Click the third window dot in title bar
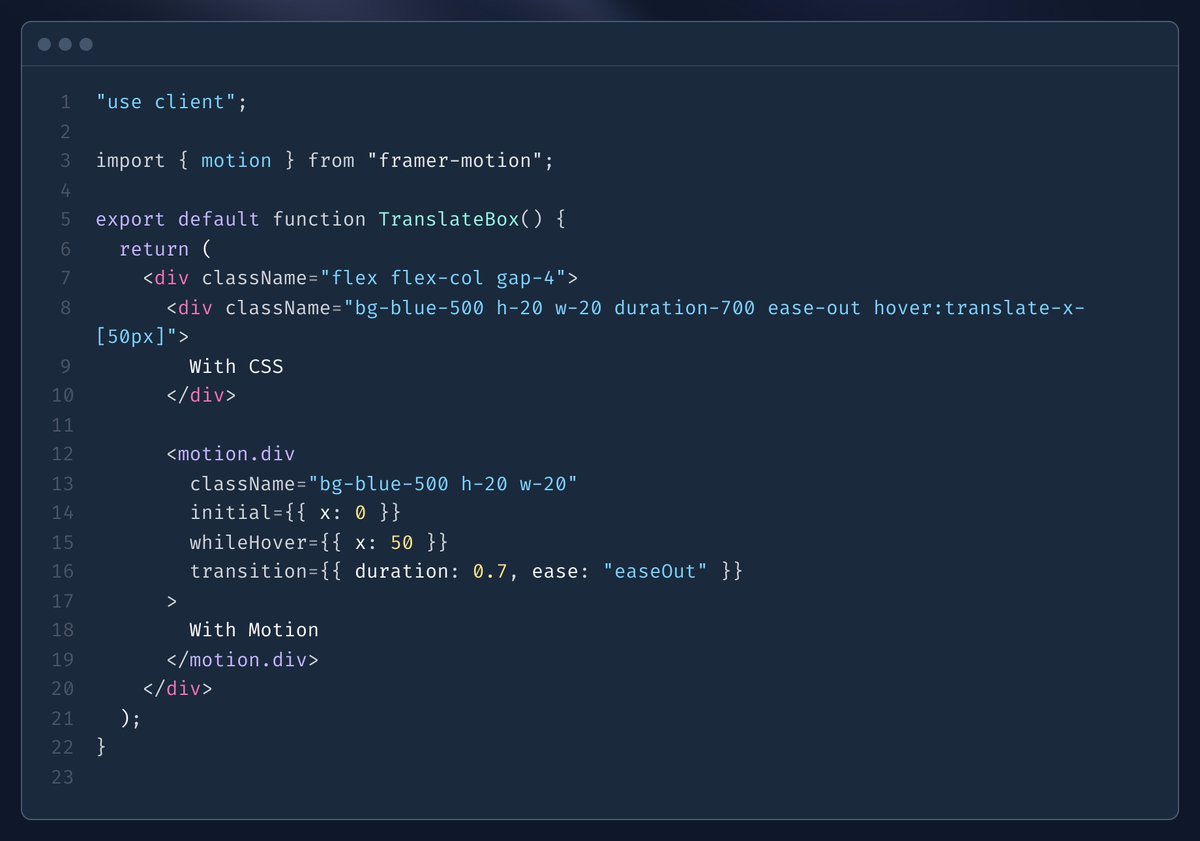The image size is (1200, 841). 86,44
